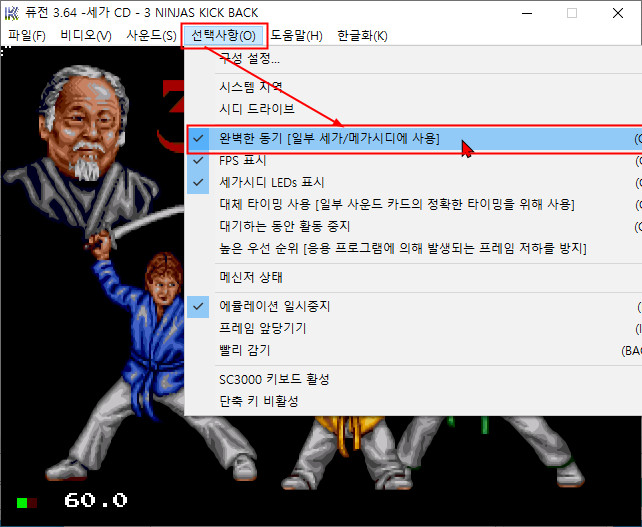Close the 선택사항(O) menu
The width and height of the screenshot is (642, 527).
tap(224, 36)
